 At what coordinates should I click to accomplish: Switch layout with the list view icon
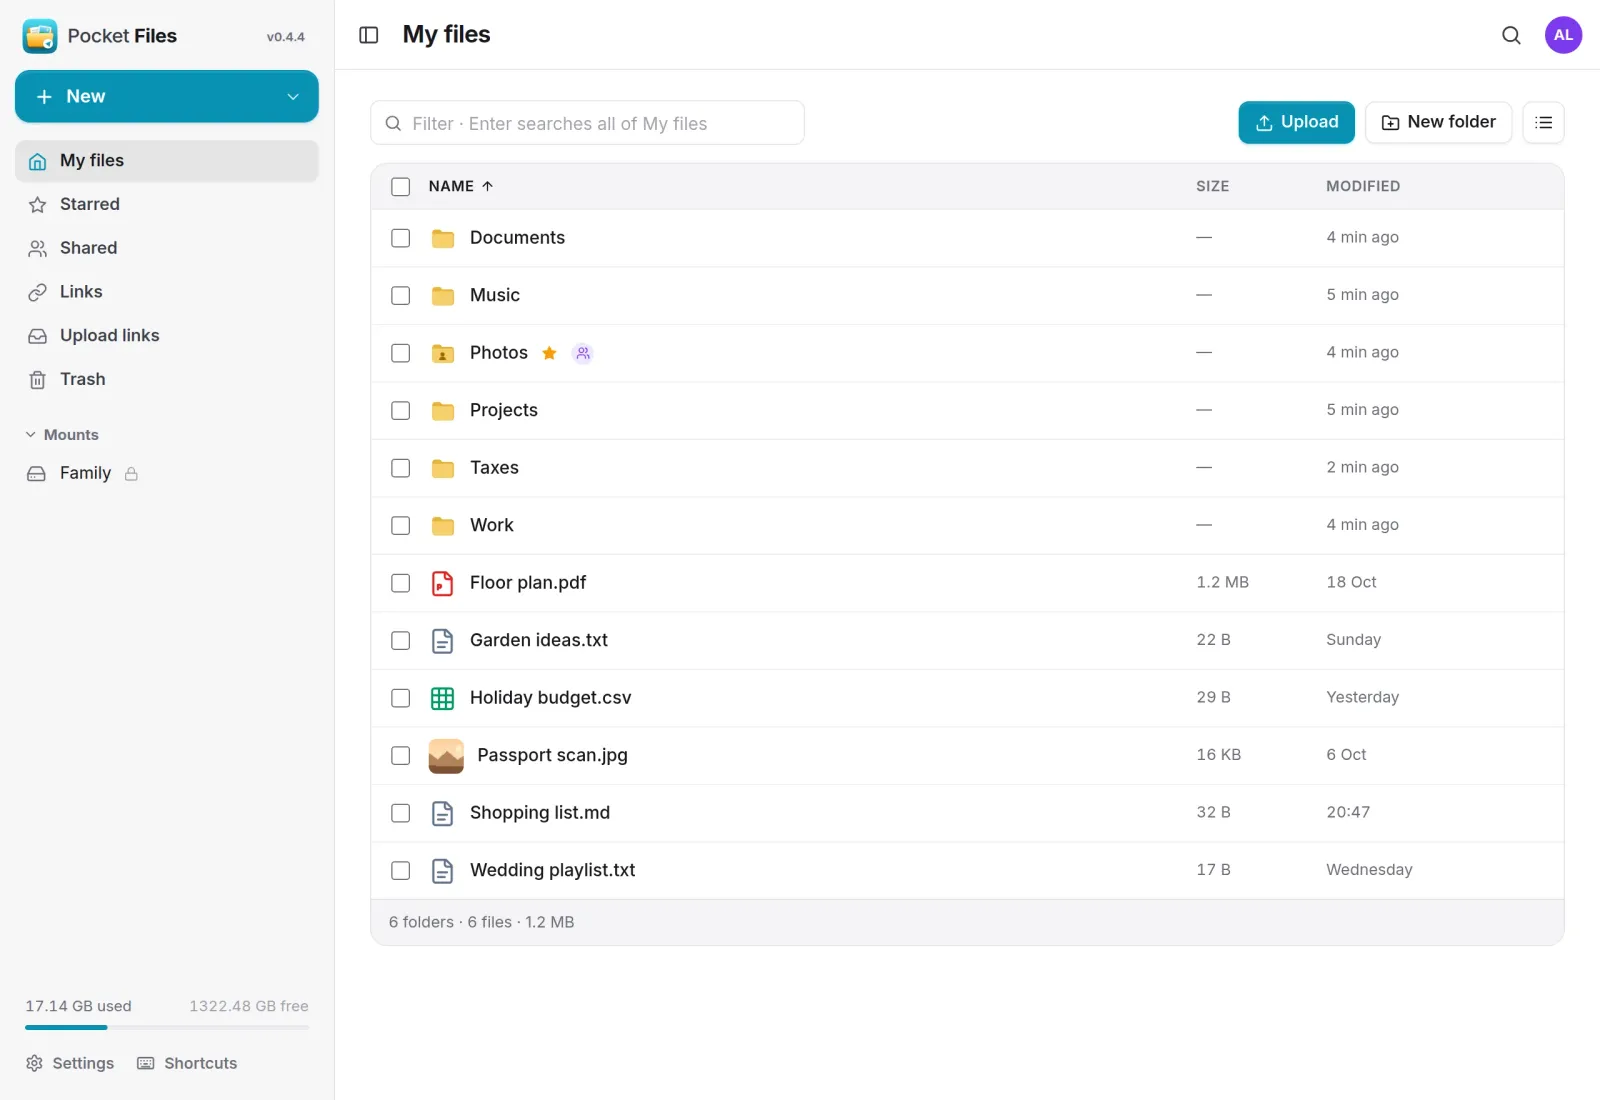pos(1543,122)
